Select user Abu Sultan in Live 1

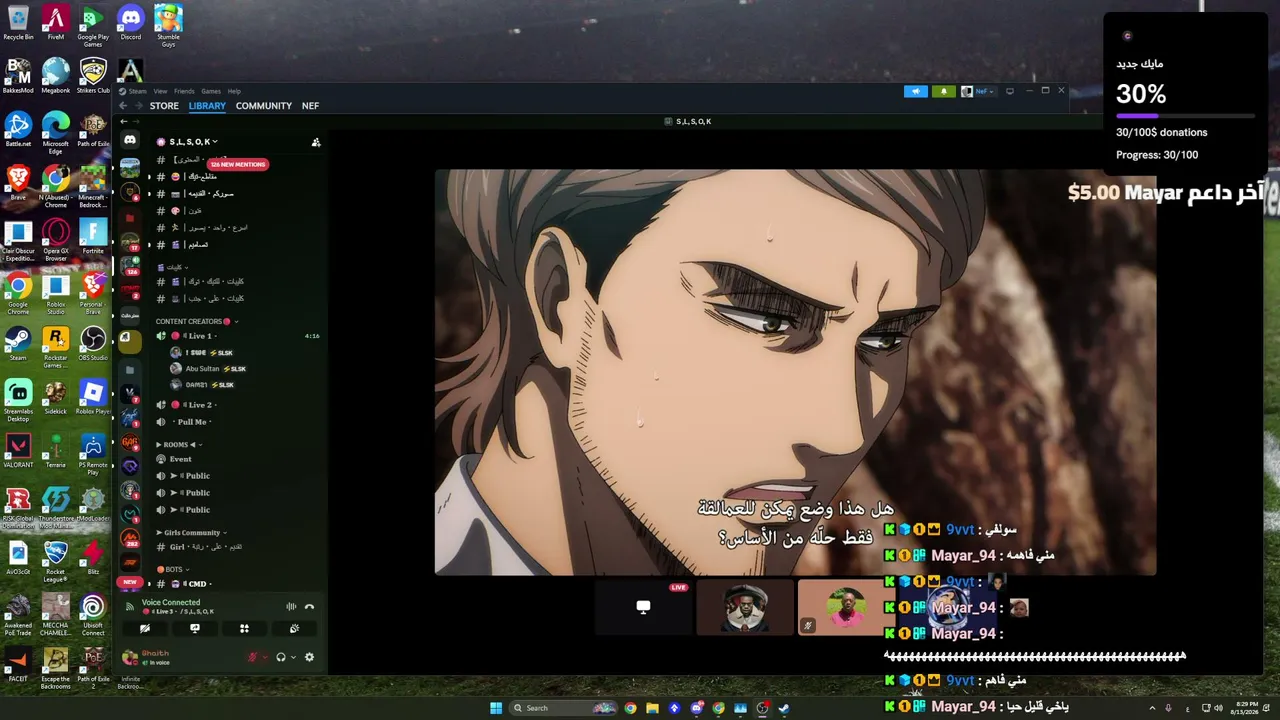click(208, 369)
